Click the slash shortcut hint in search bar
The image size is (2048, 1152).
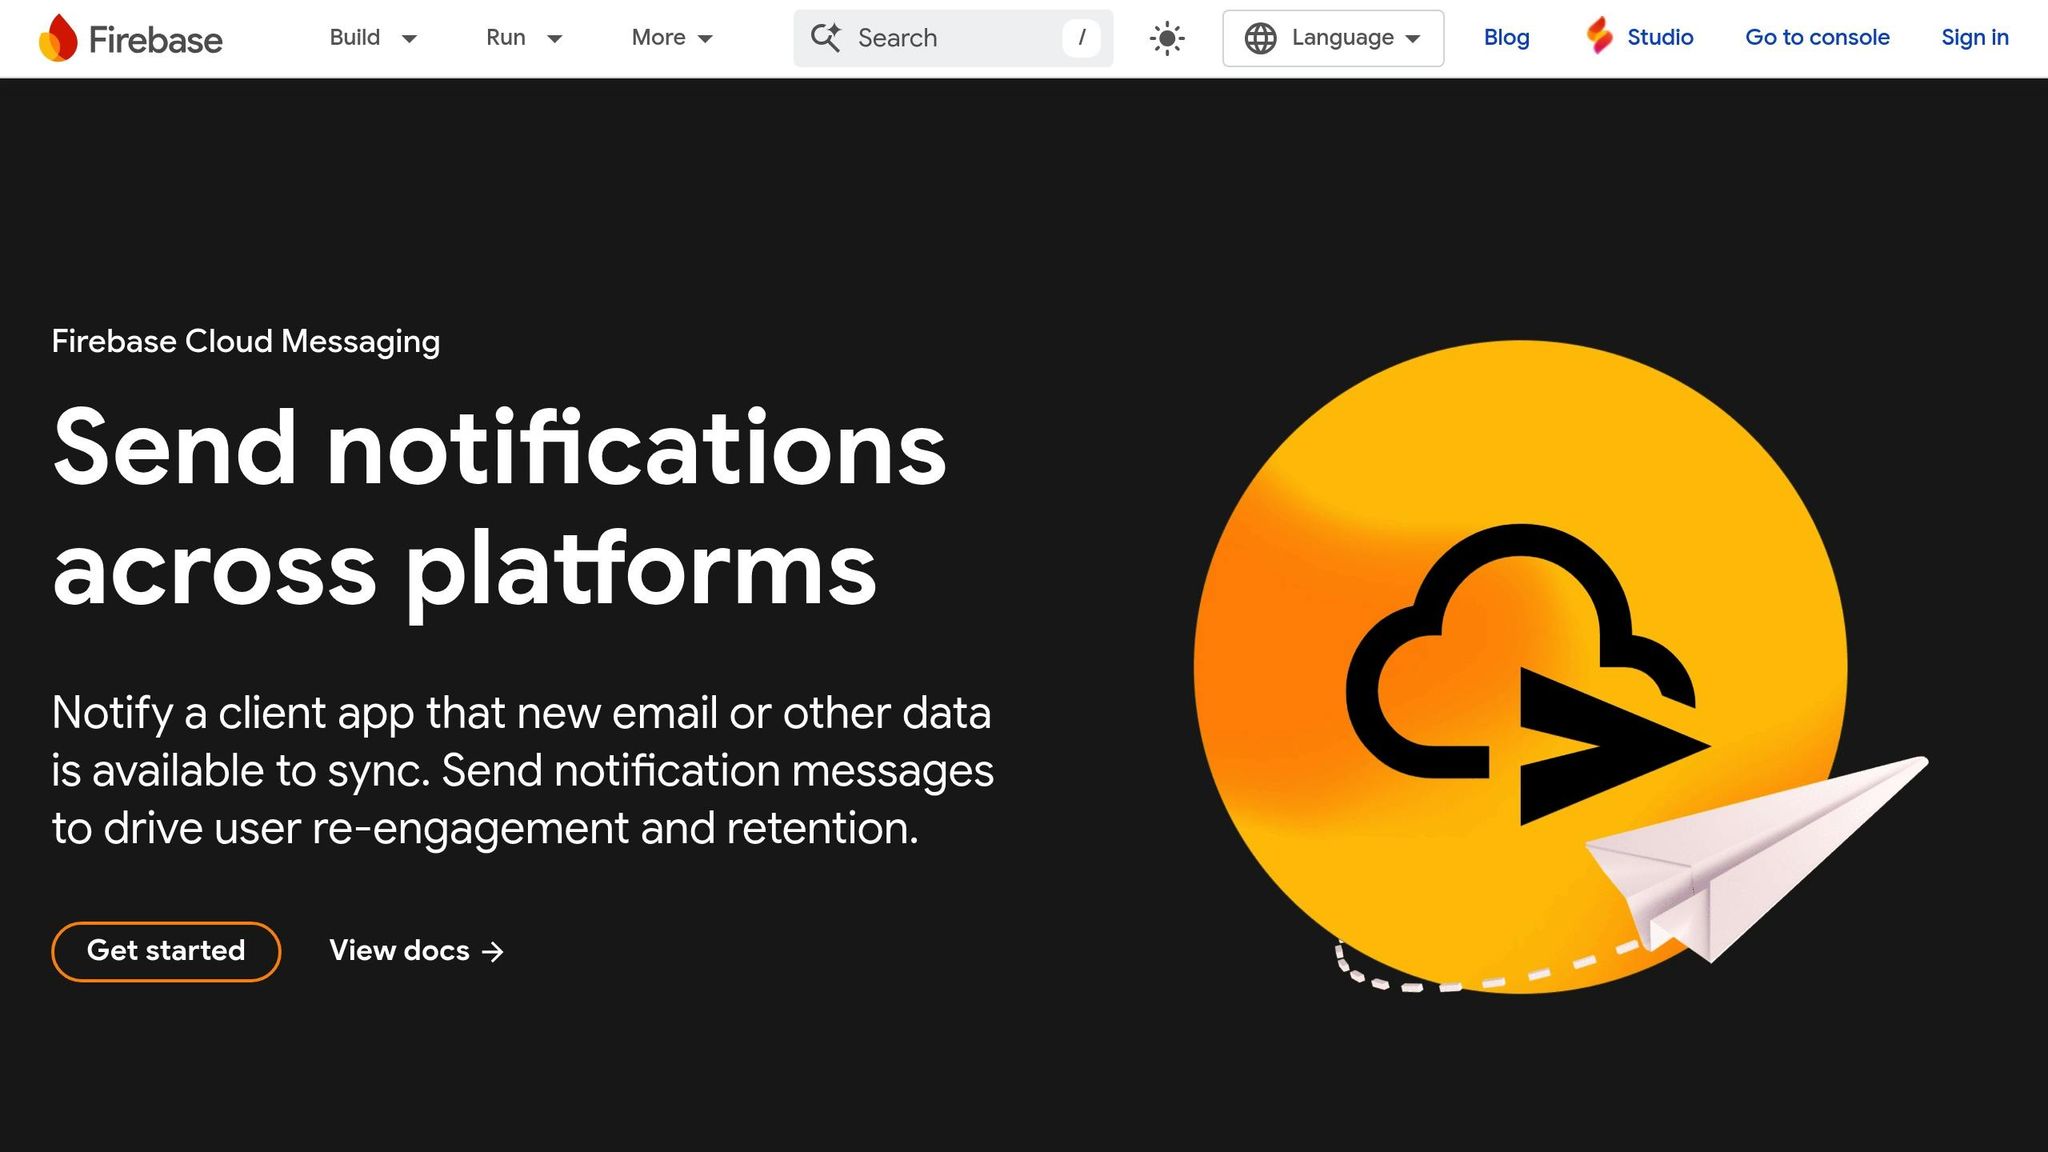click(1081, 38)
